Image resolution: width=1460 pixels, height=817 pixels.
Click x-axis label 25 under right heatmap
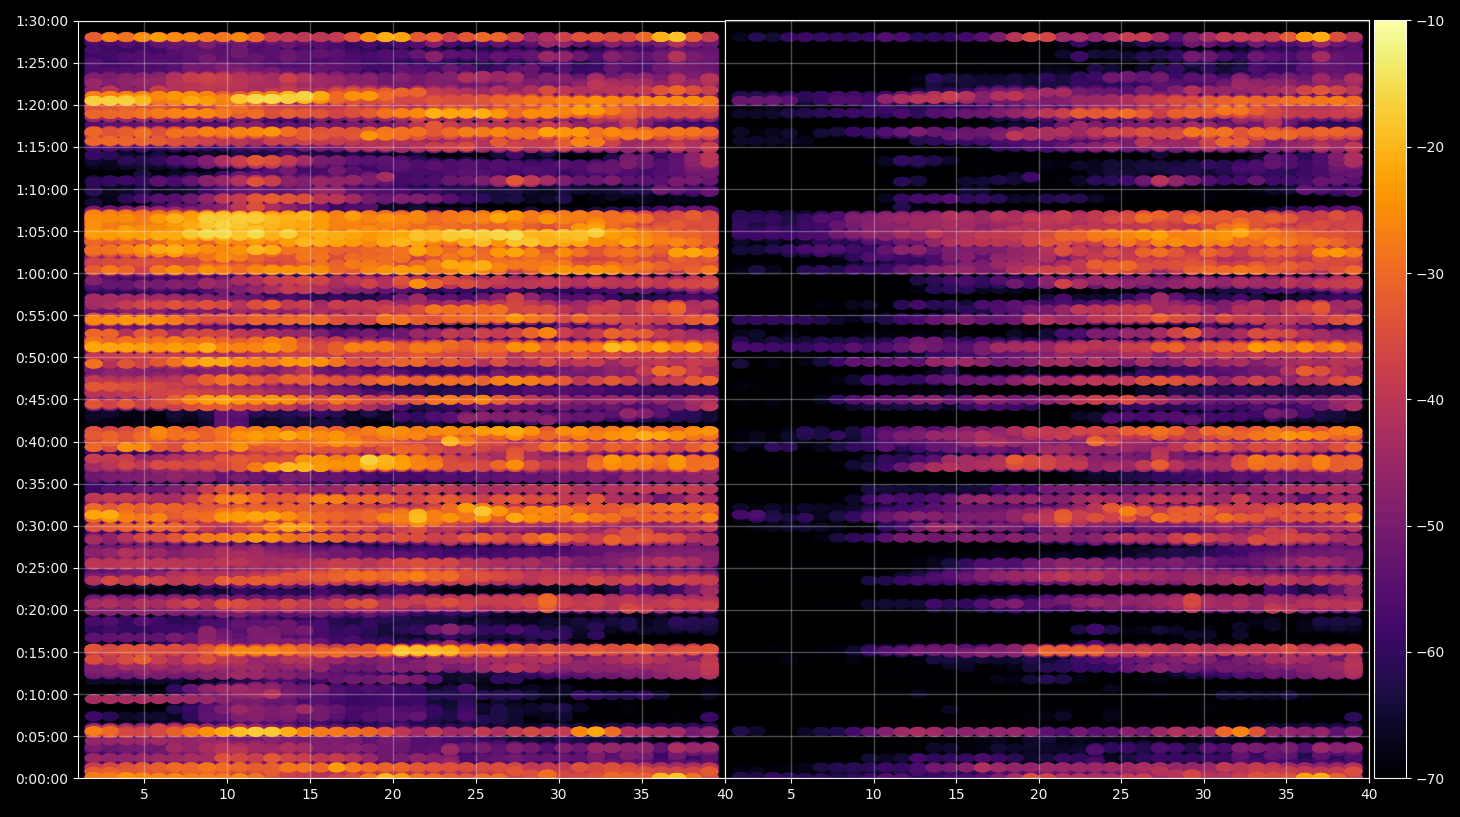(x=1121, y=795)
